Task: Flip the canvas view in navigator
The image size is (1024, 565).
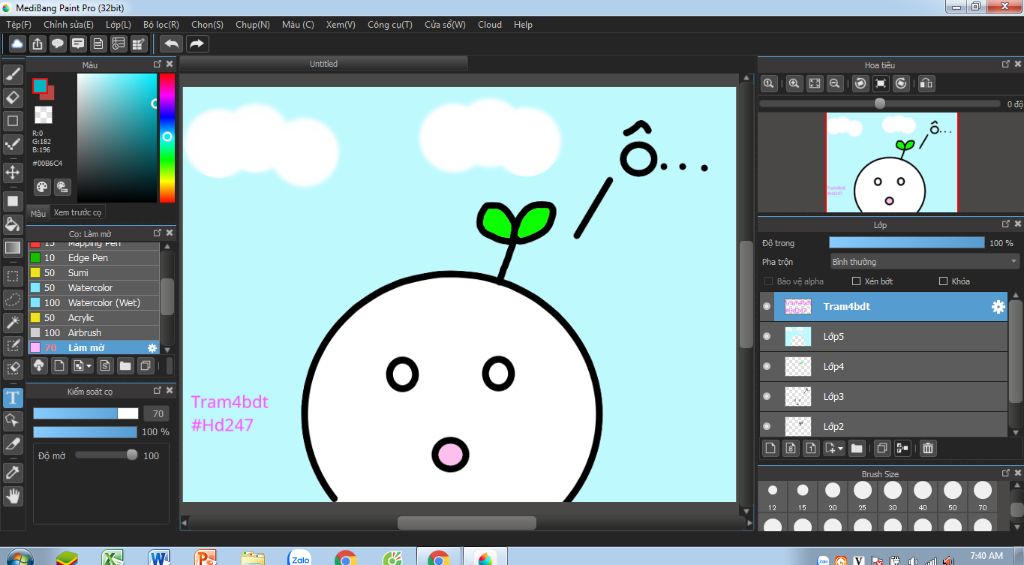Action: click(x=926, y=84)
